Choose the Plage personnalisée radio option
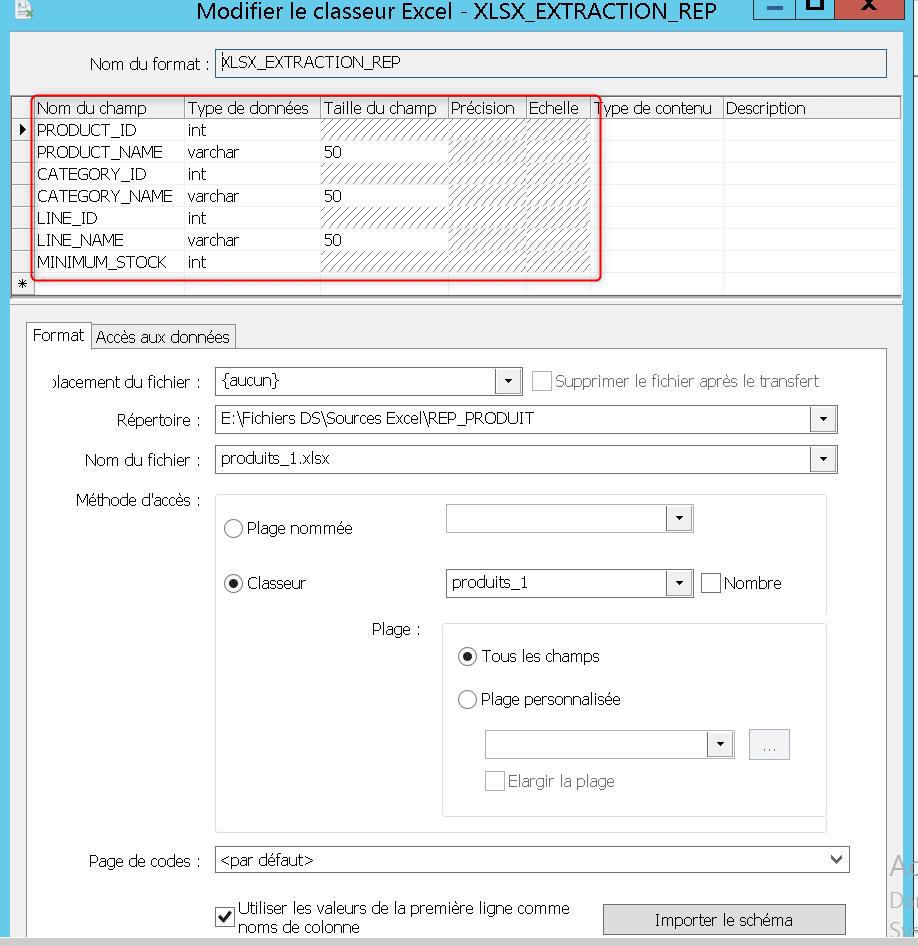The height and width of the screenshot is (946, 918). point(467,700)
